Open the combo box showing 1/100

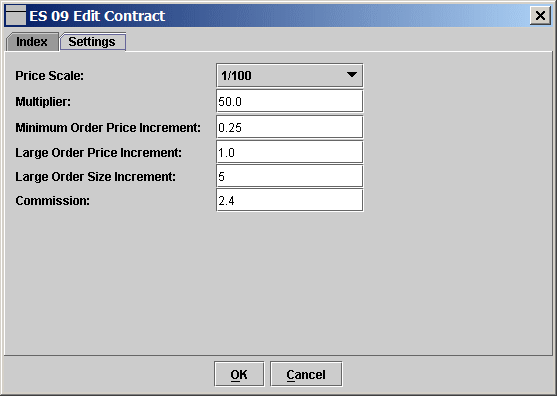290,75
